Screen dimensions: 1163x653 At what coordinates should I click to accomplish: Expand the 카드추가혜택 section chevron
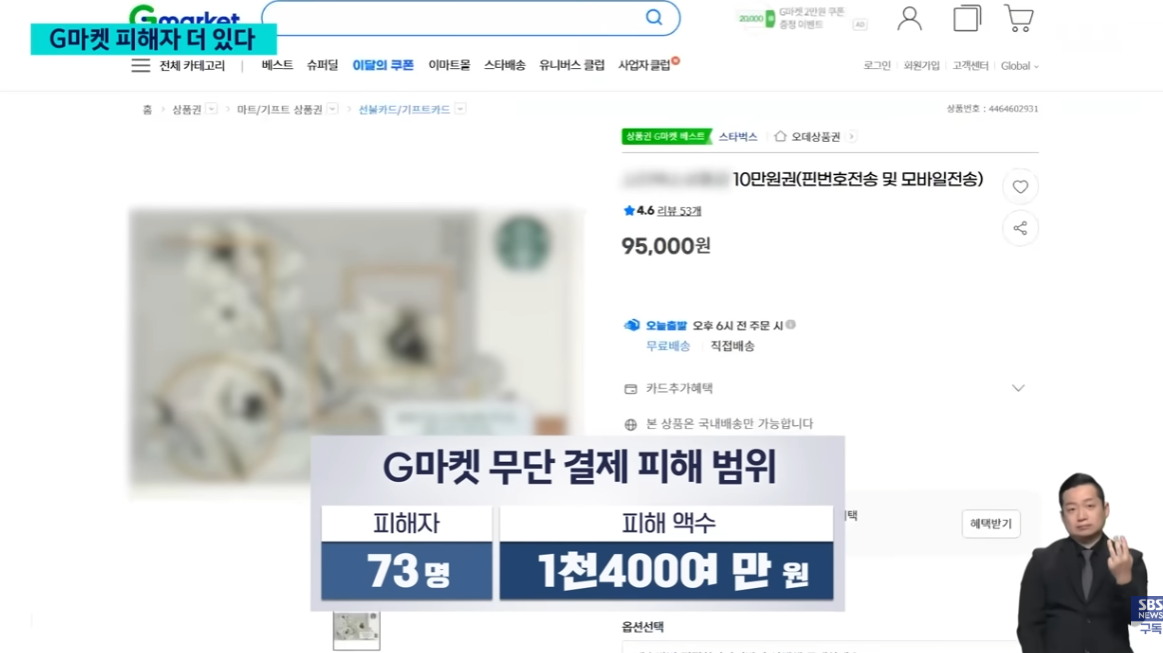pyautogui.click(x=1018, y=388)
